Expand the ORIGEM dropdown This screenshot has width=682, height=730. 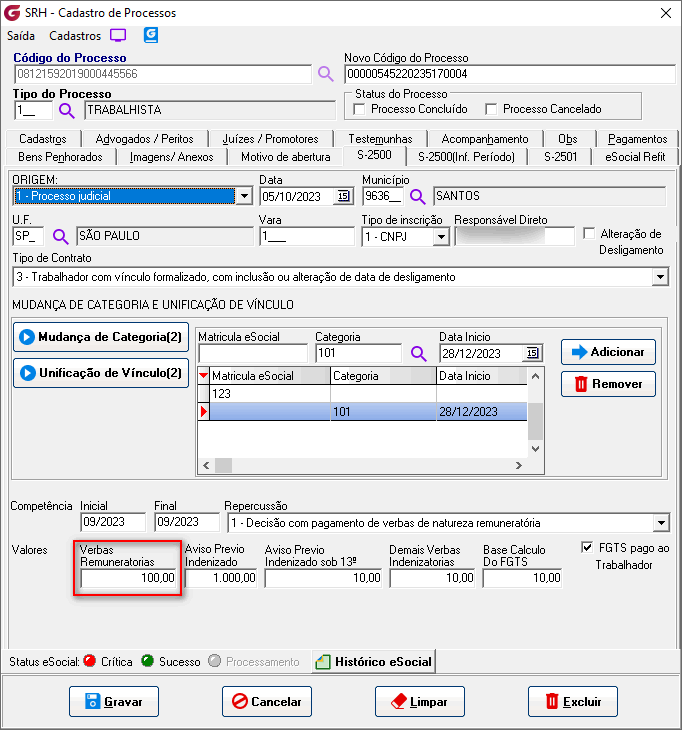point(243,196)
